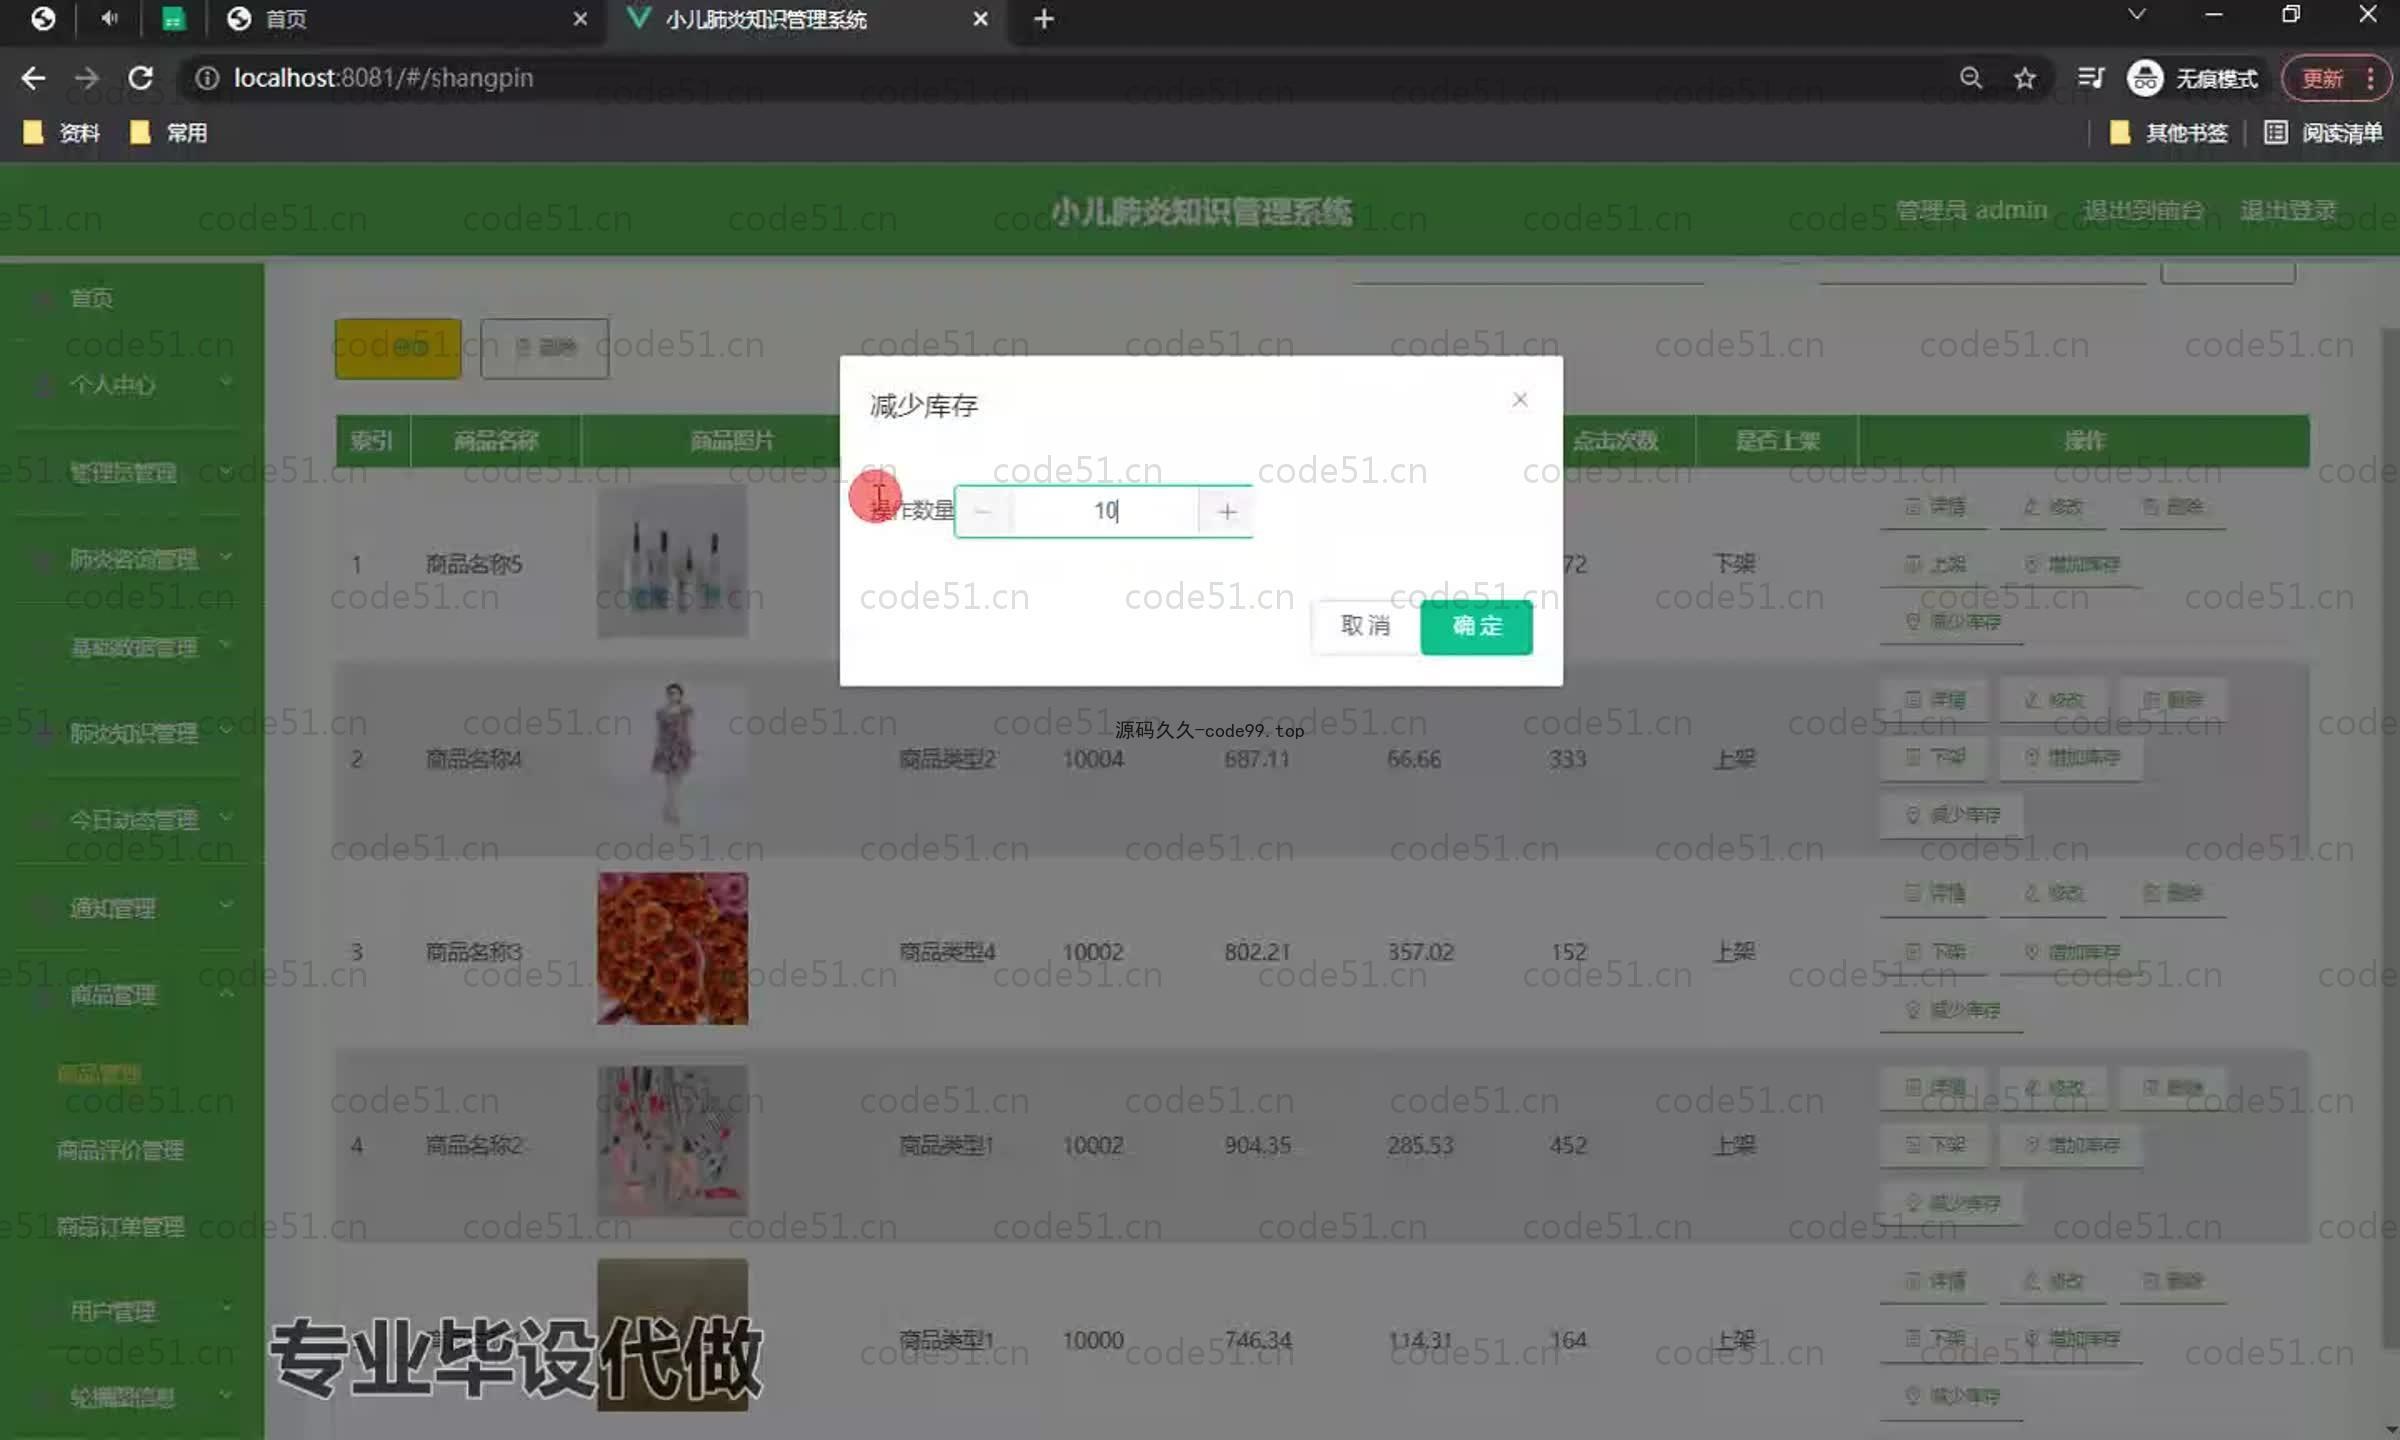The width and height of the screenshot is (2400, 1440).
Task: Click 减少库存 for 商品名称3
Action: (x=1952, y=1010)
